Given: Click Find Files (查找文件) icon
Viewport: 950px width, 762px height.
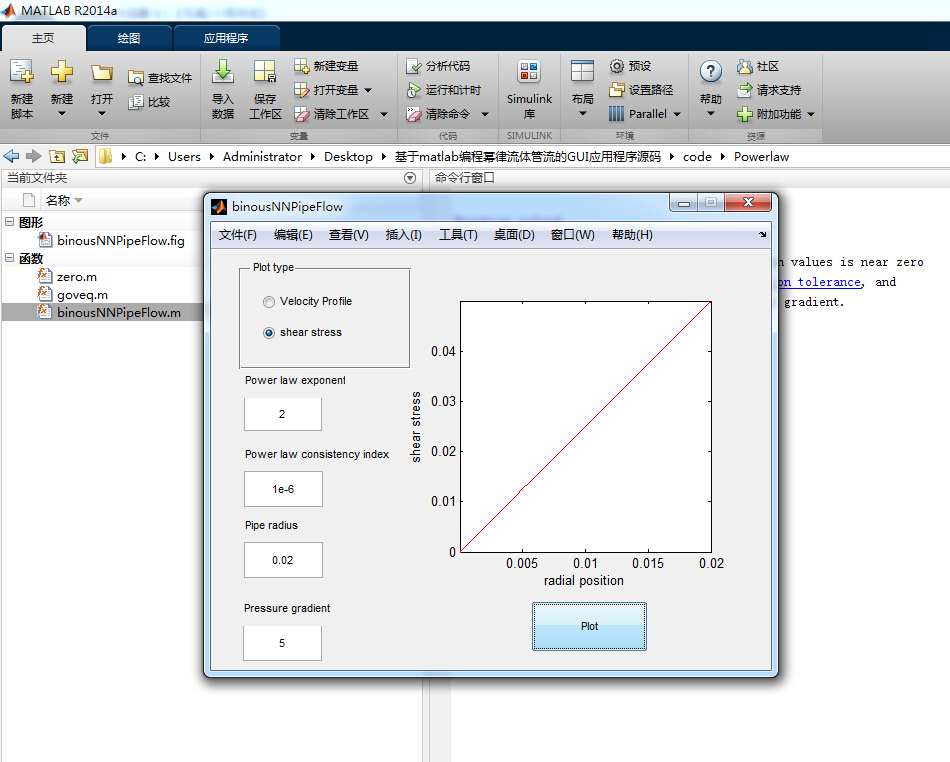Looking at the screenshot, I should [x=136, y=78].
